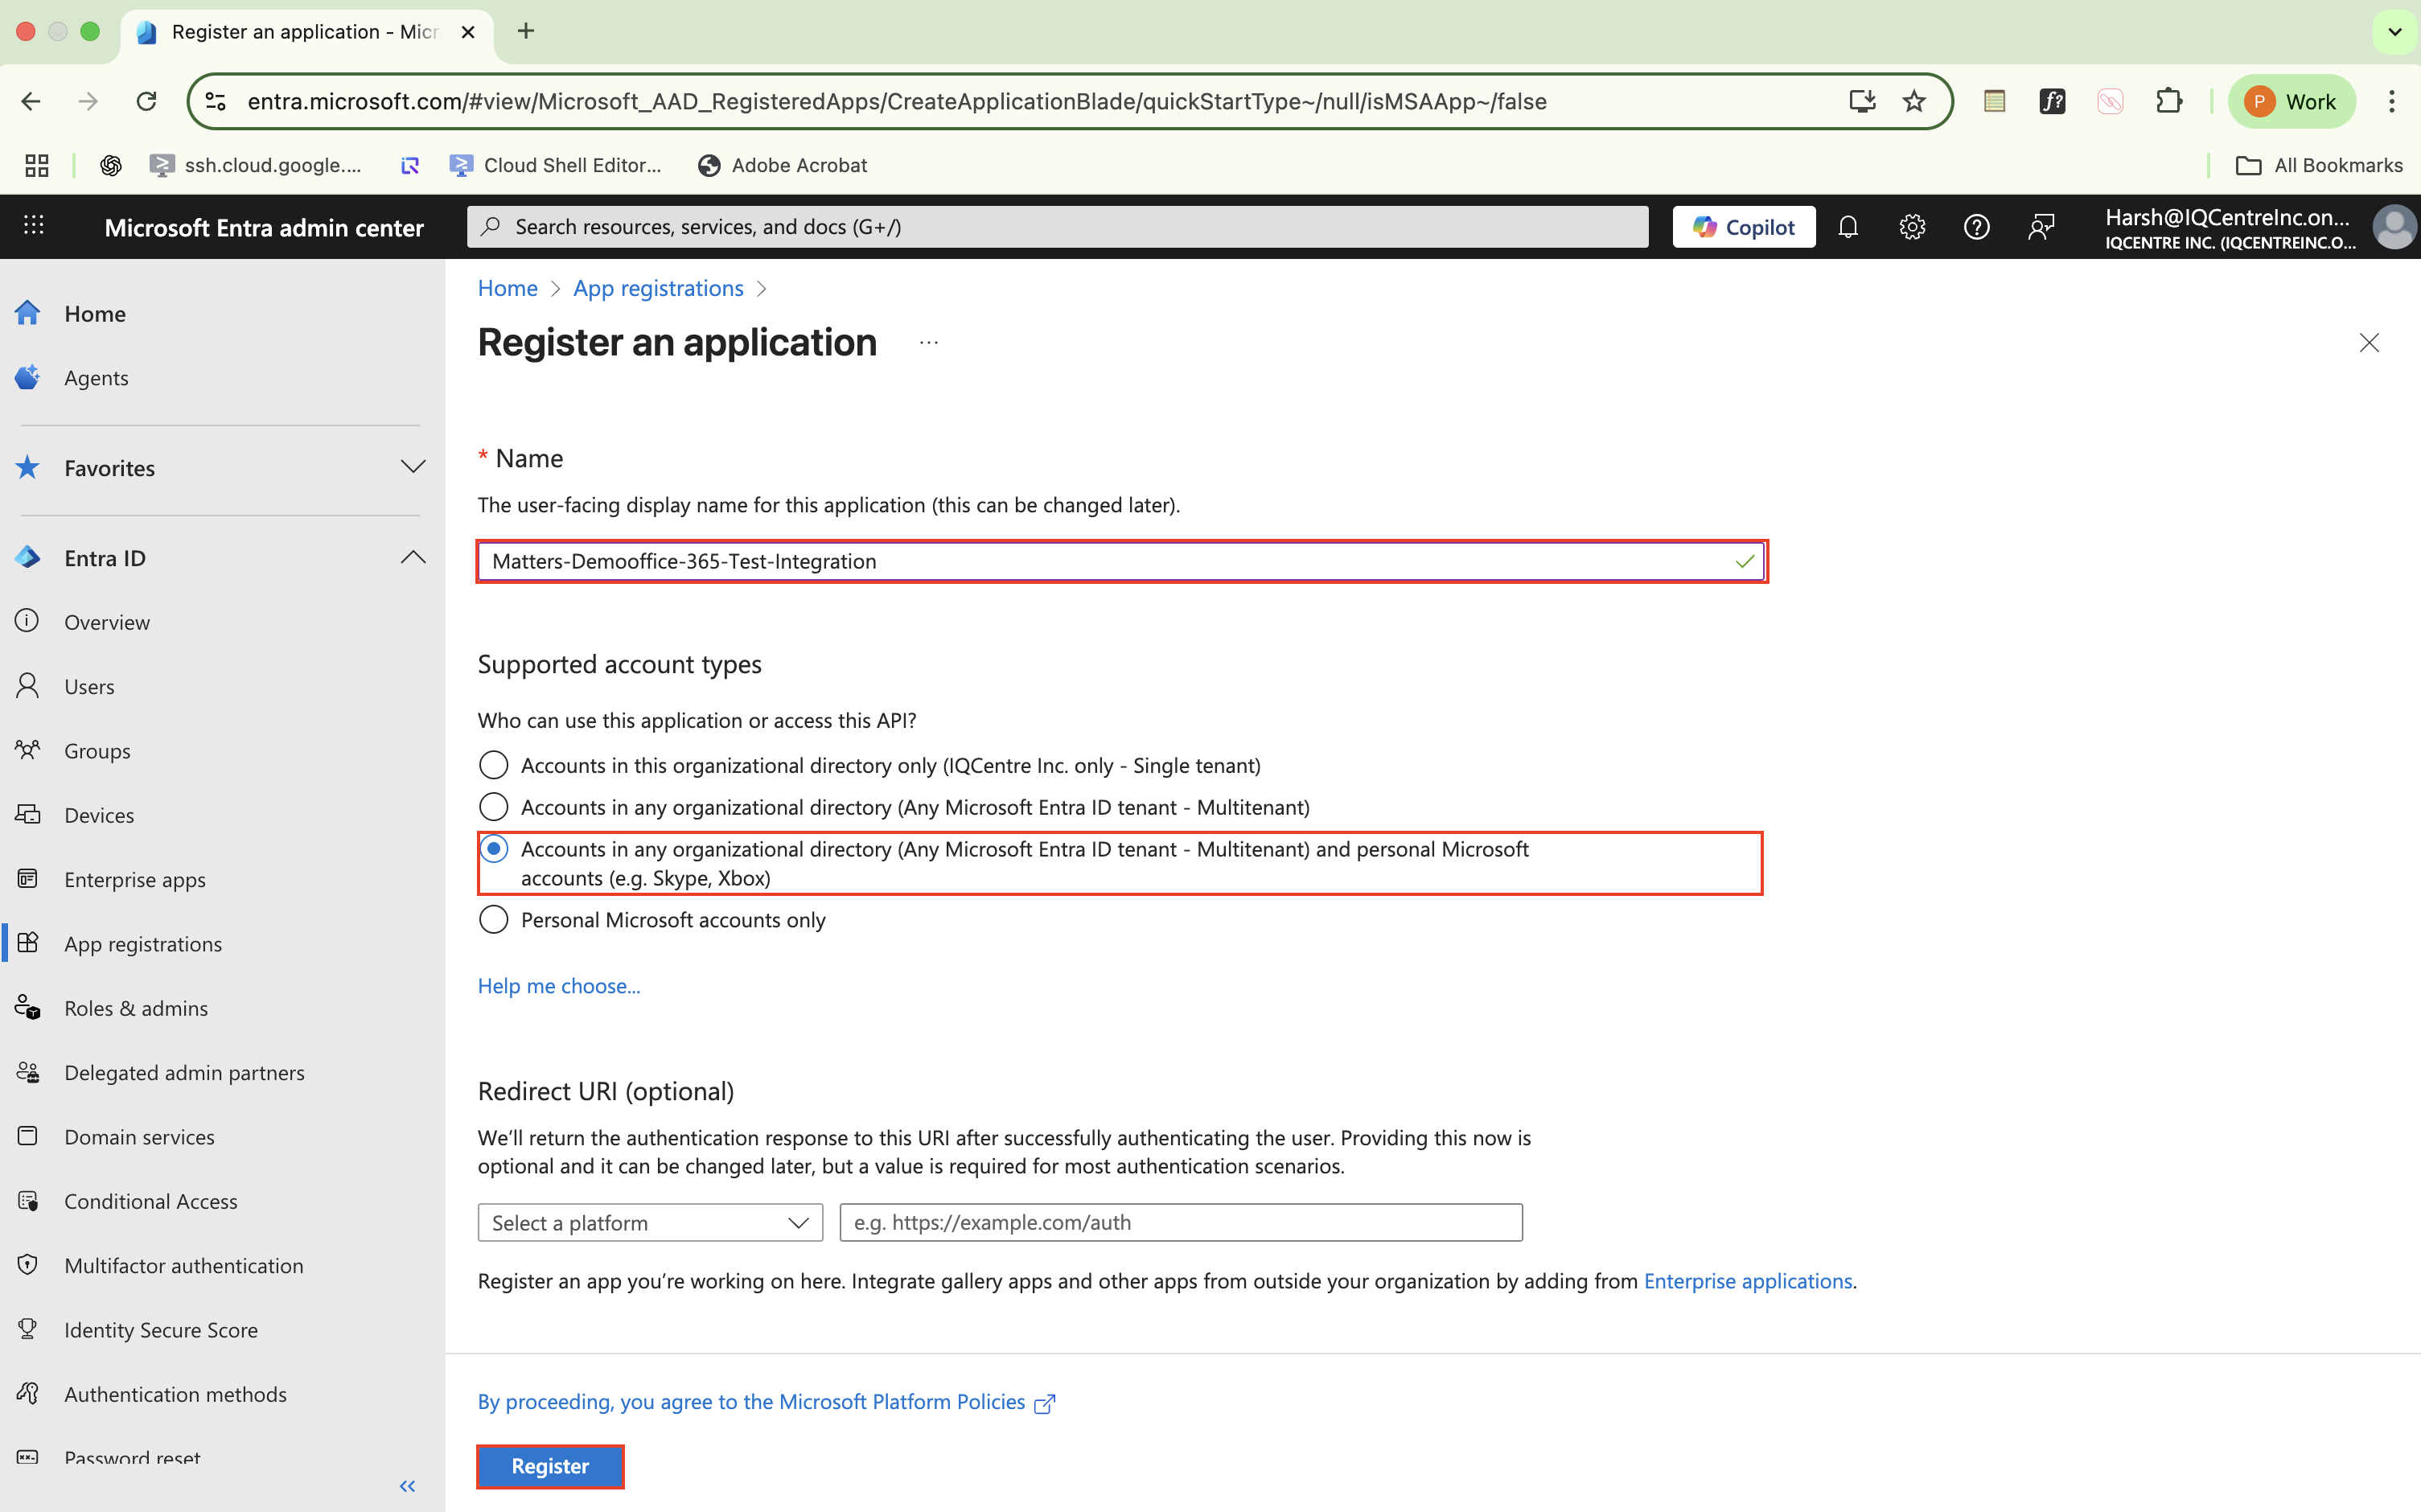Click the site information icon in address bar
This screenshot has width=2421, height=1512.
click(215, 101)
